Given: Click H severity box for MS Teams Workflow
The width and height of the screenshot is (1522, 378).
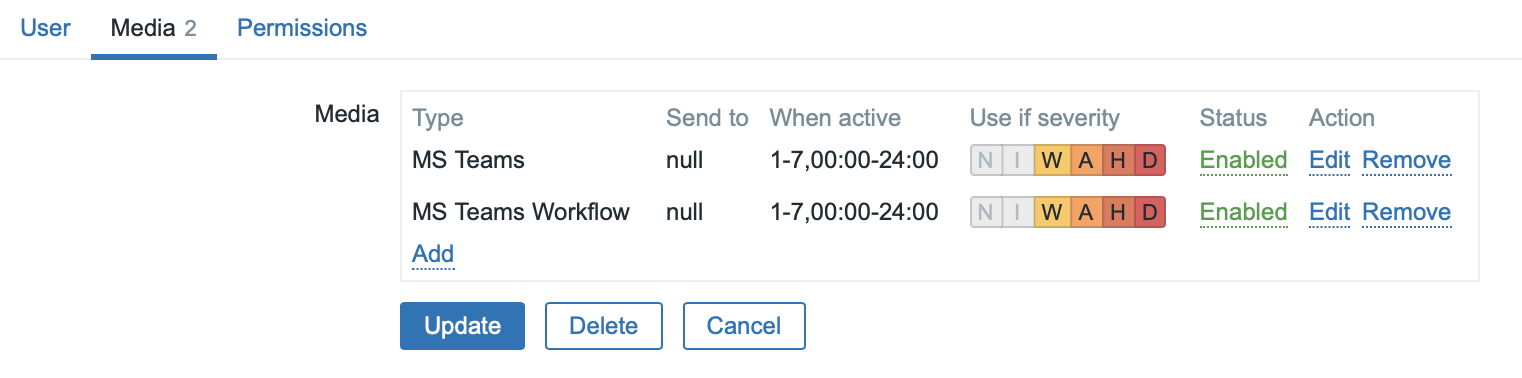Looking at the screenshot, I should tap(1117, 212).
